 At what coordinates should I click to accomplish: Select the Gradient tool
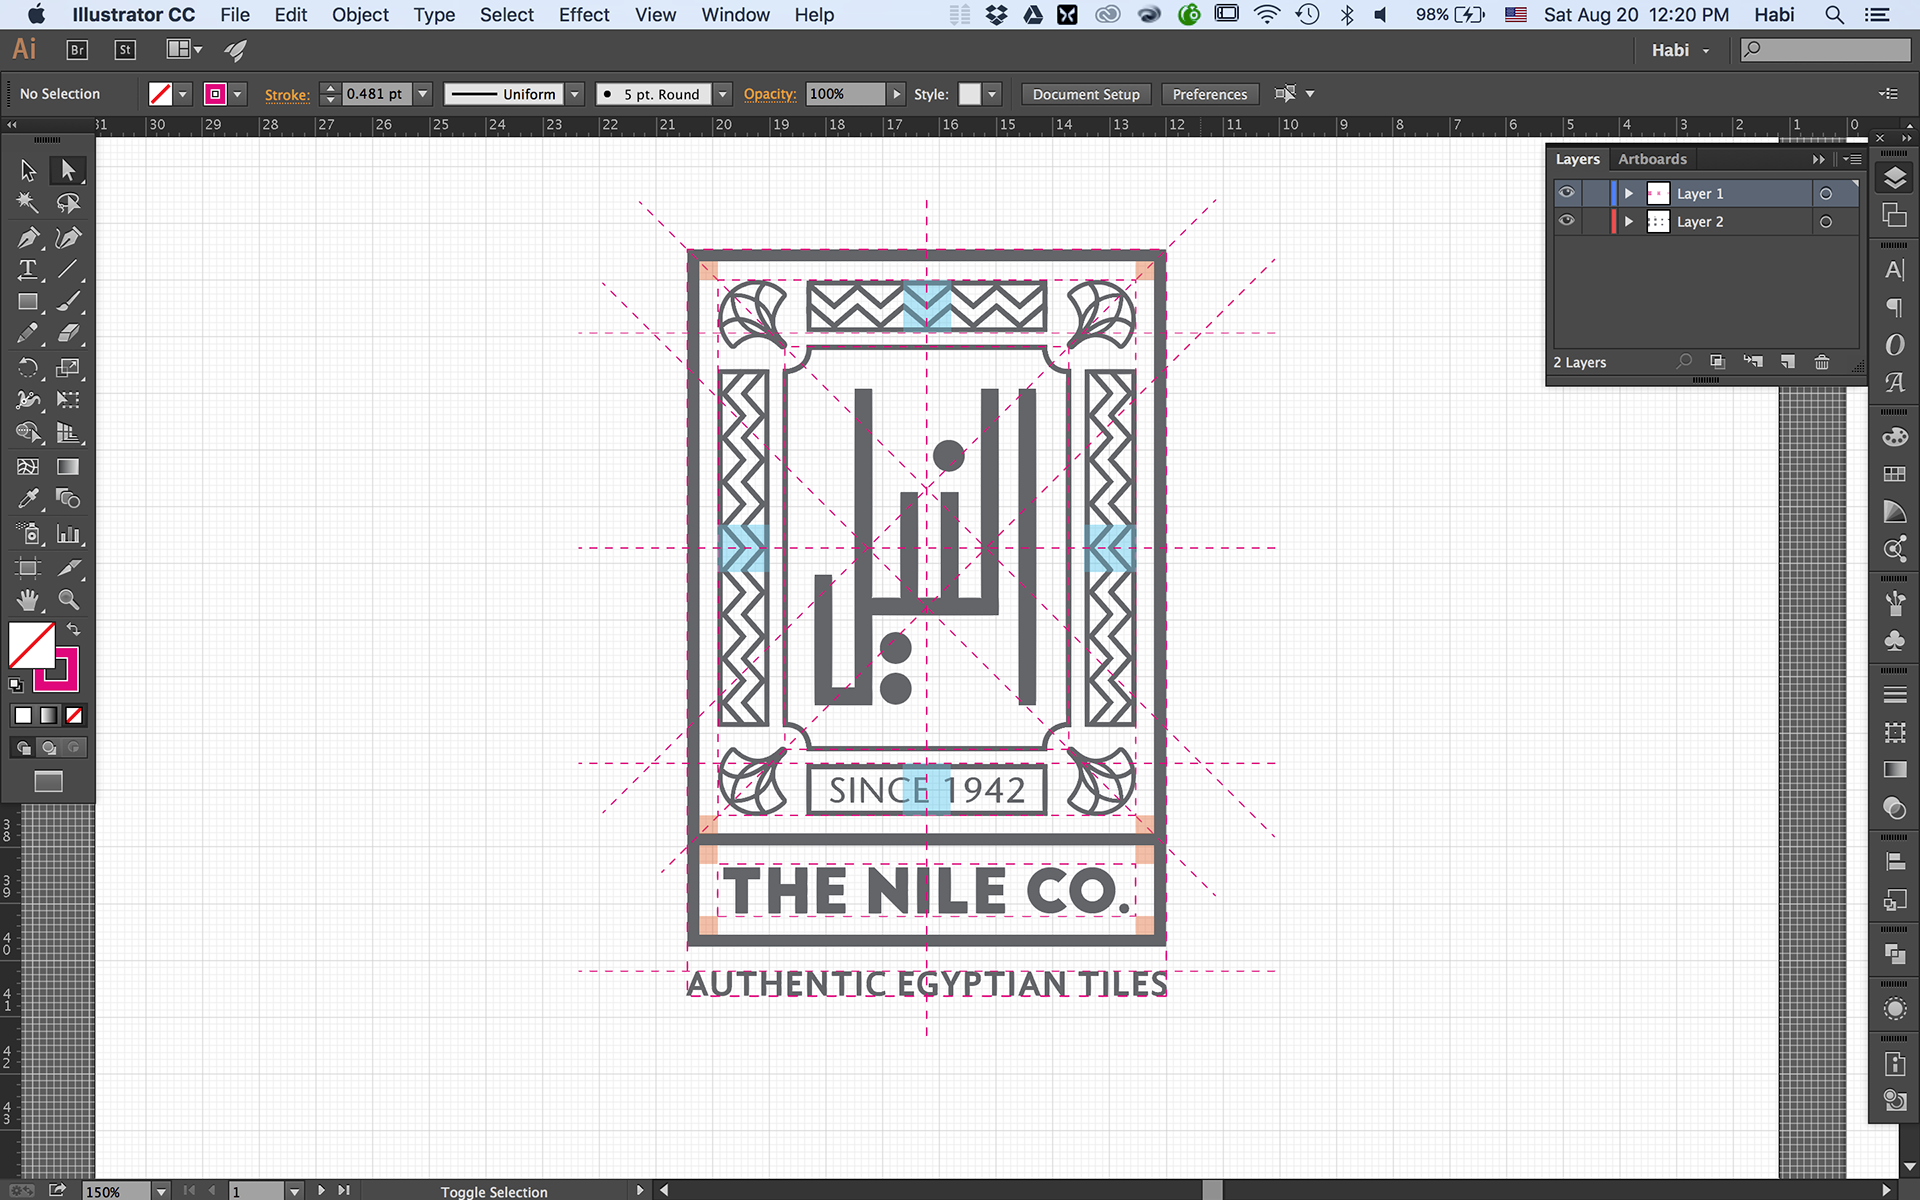coord(68,466)
